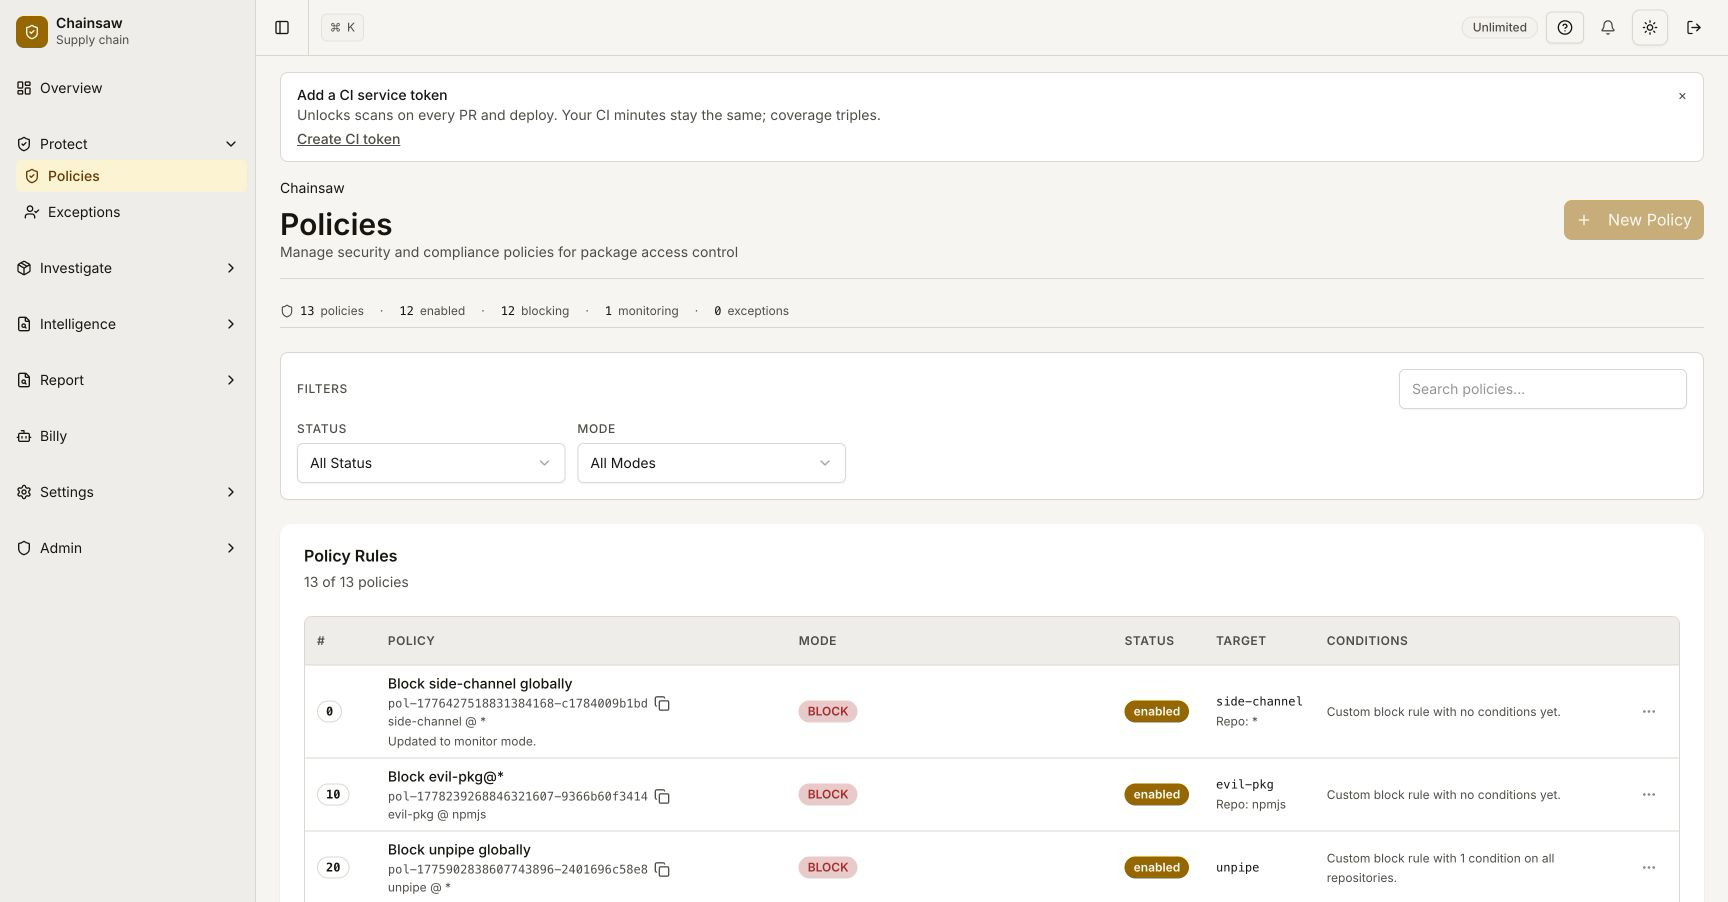Image resolution: width=1728 pixels, height=902 pixels.
Task: Click the '1 monitoring' stat
Action: coord(641,311)
